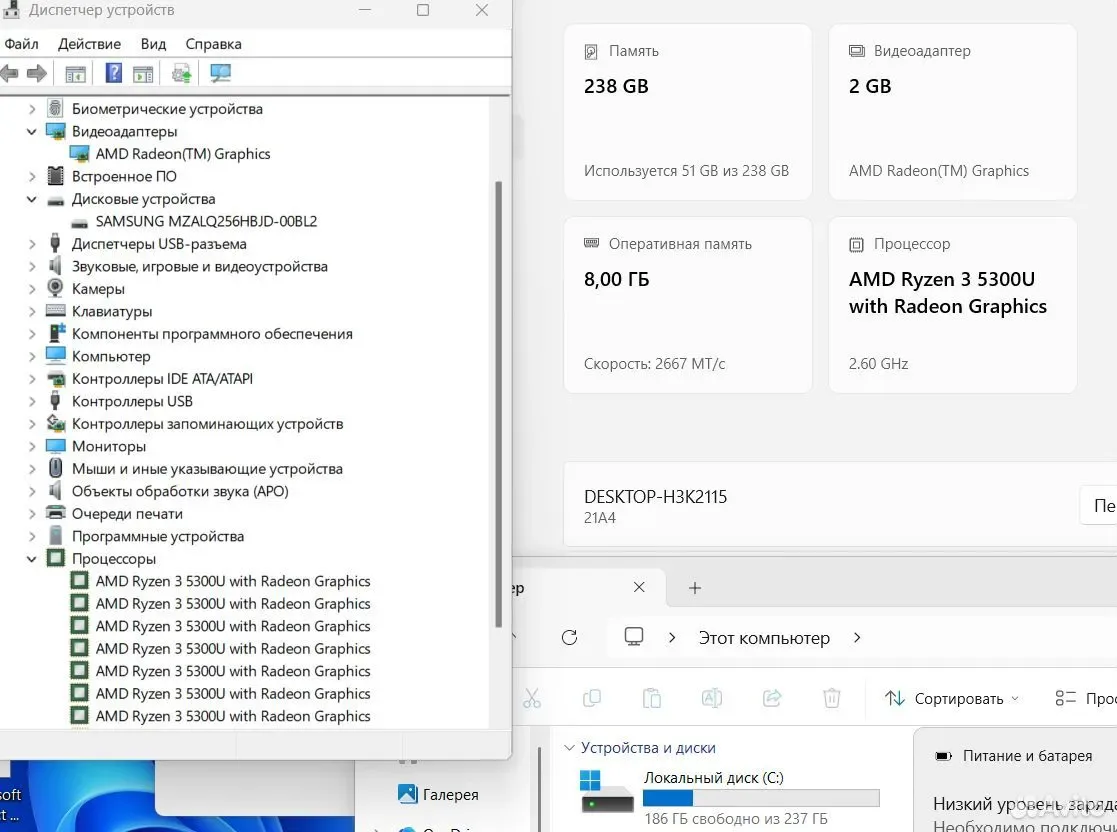
Task: Click the show/hide console tree toolbar icon
Action: pyautogui.click(x=76, y=73)
